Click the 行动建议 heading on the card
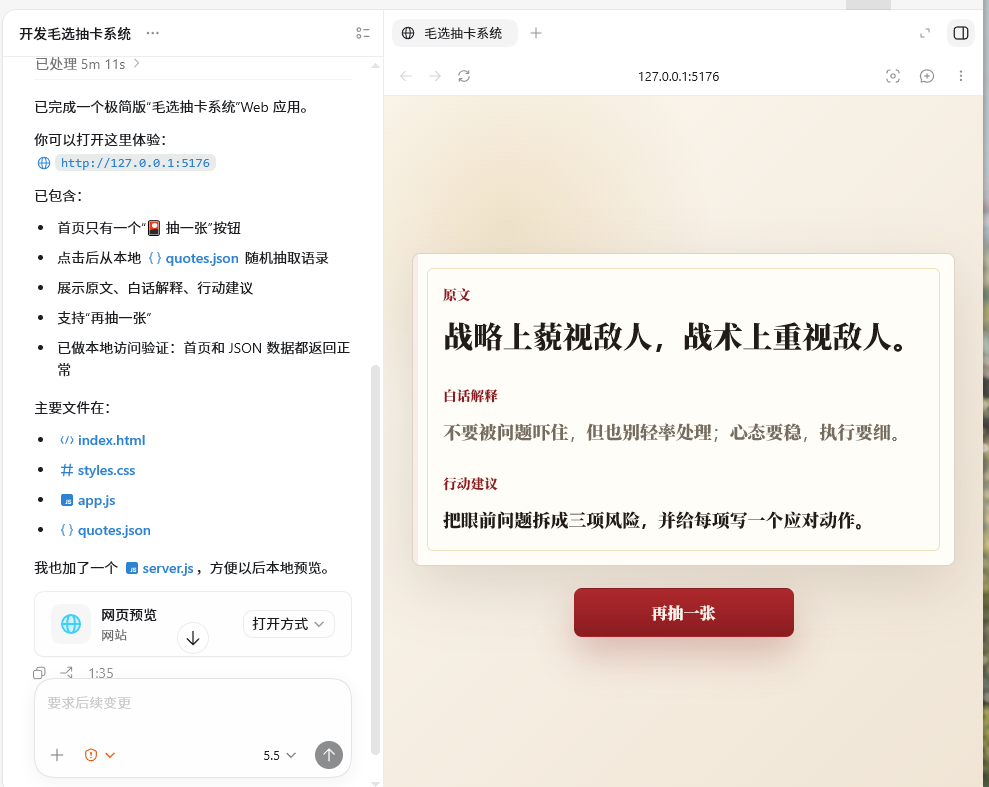The image size is (989, 787). 471,484
